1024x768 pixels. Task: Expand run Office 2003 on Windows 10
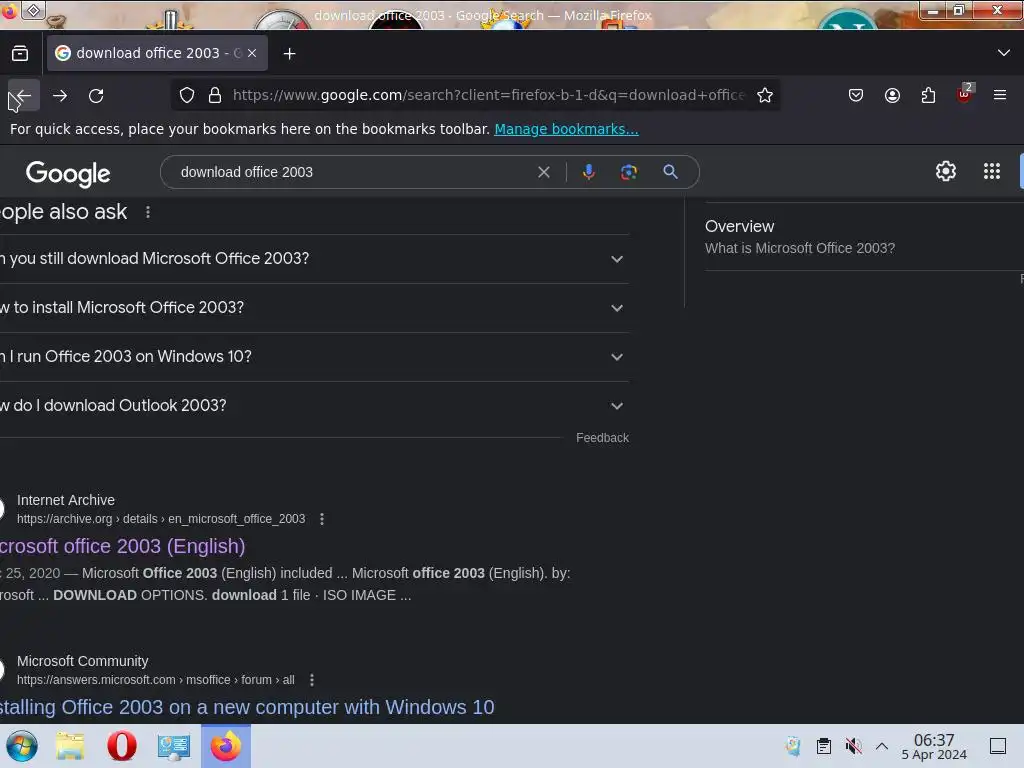pyautogui.click(x=314, y=357)
